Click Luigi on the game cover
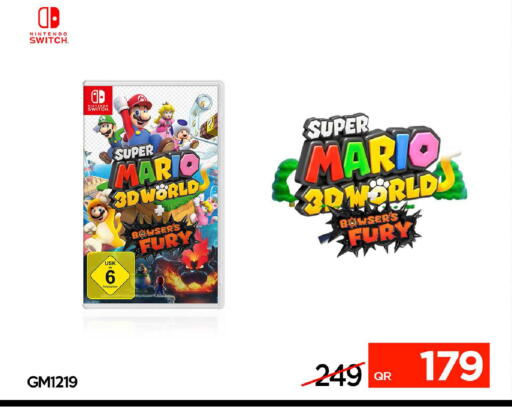 pyautogui.click(x=106, y=130)
